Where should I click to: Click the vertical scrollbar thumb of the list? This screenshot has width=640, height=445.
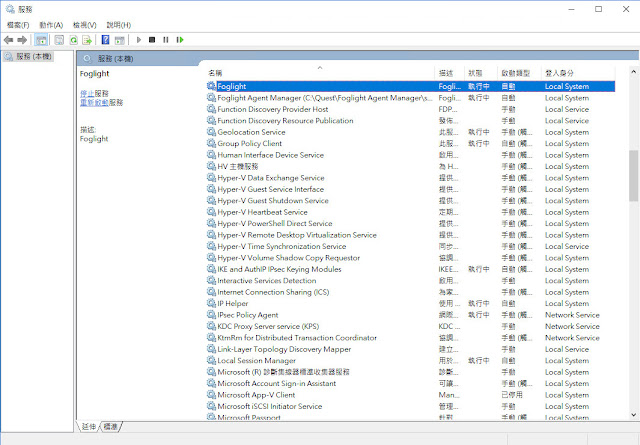pyautogui.click(x=633, y=176)
